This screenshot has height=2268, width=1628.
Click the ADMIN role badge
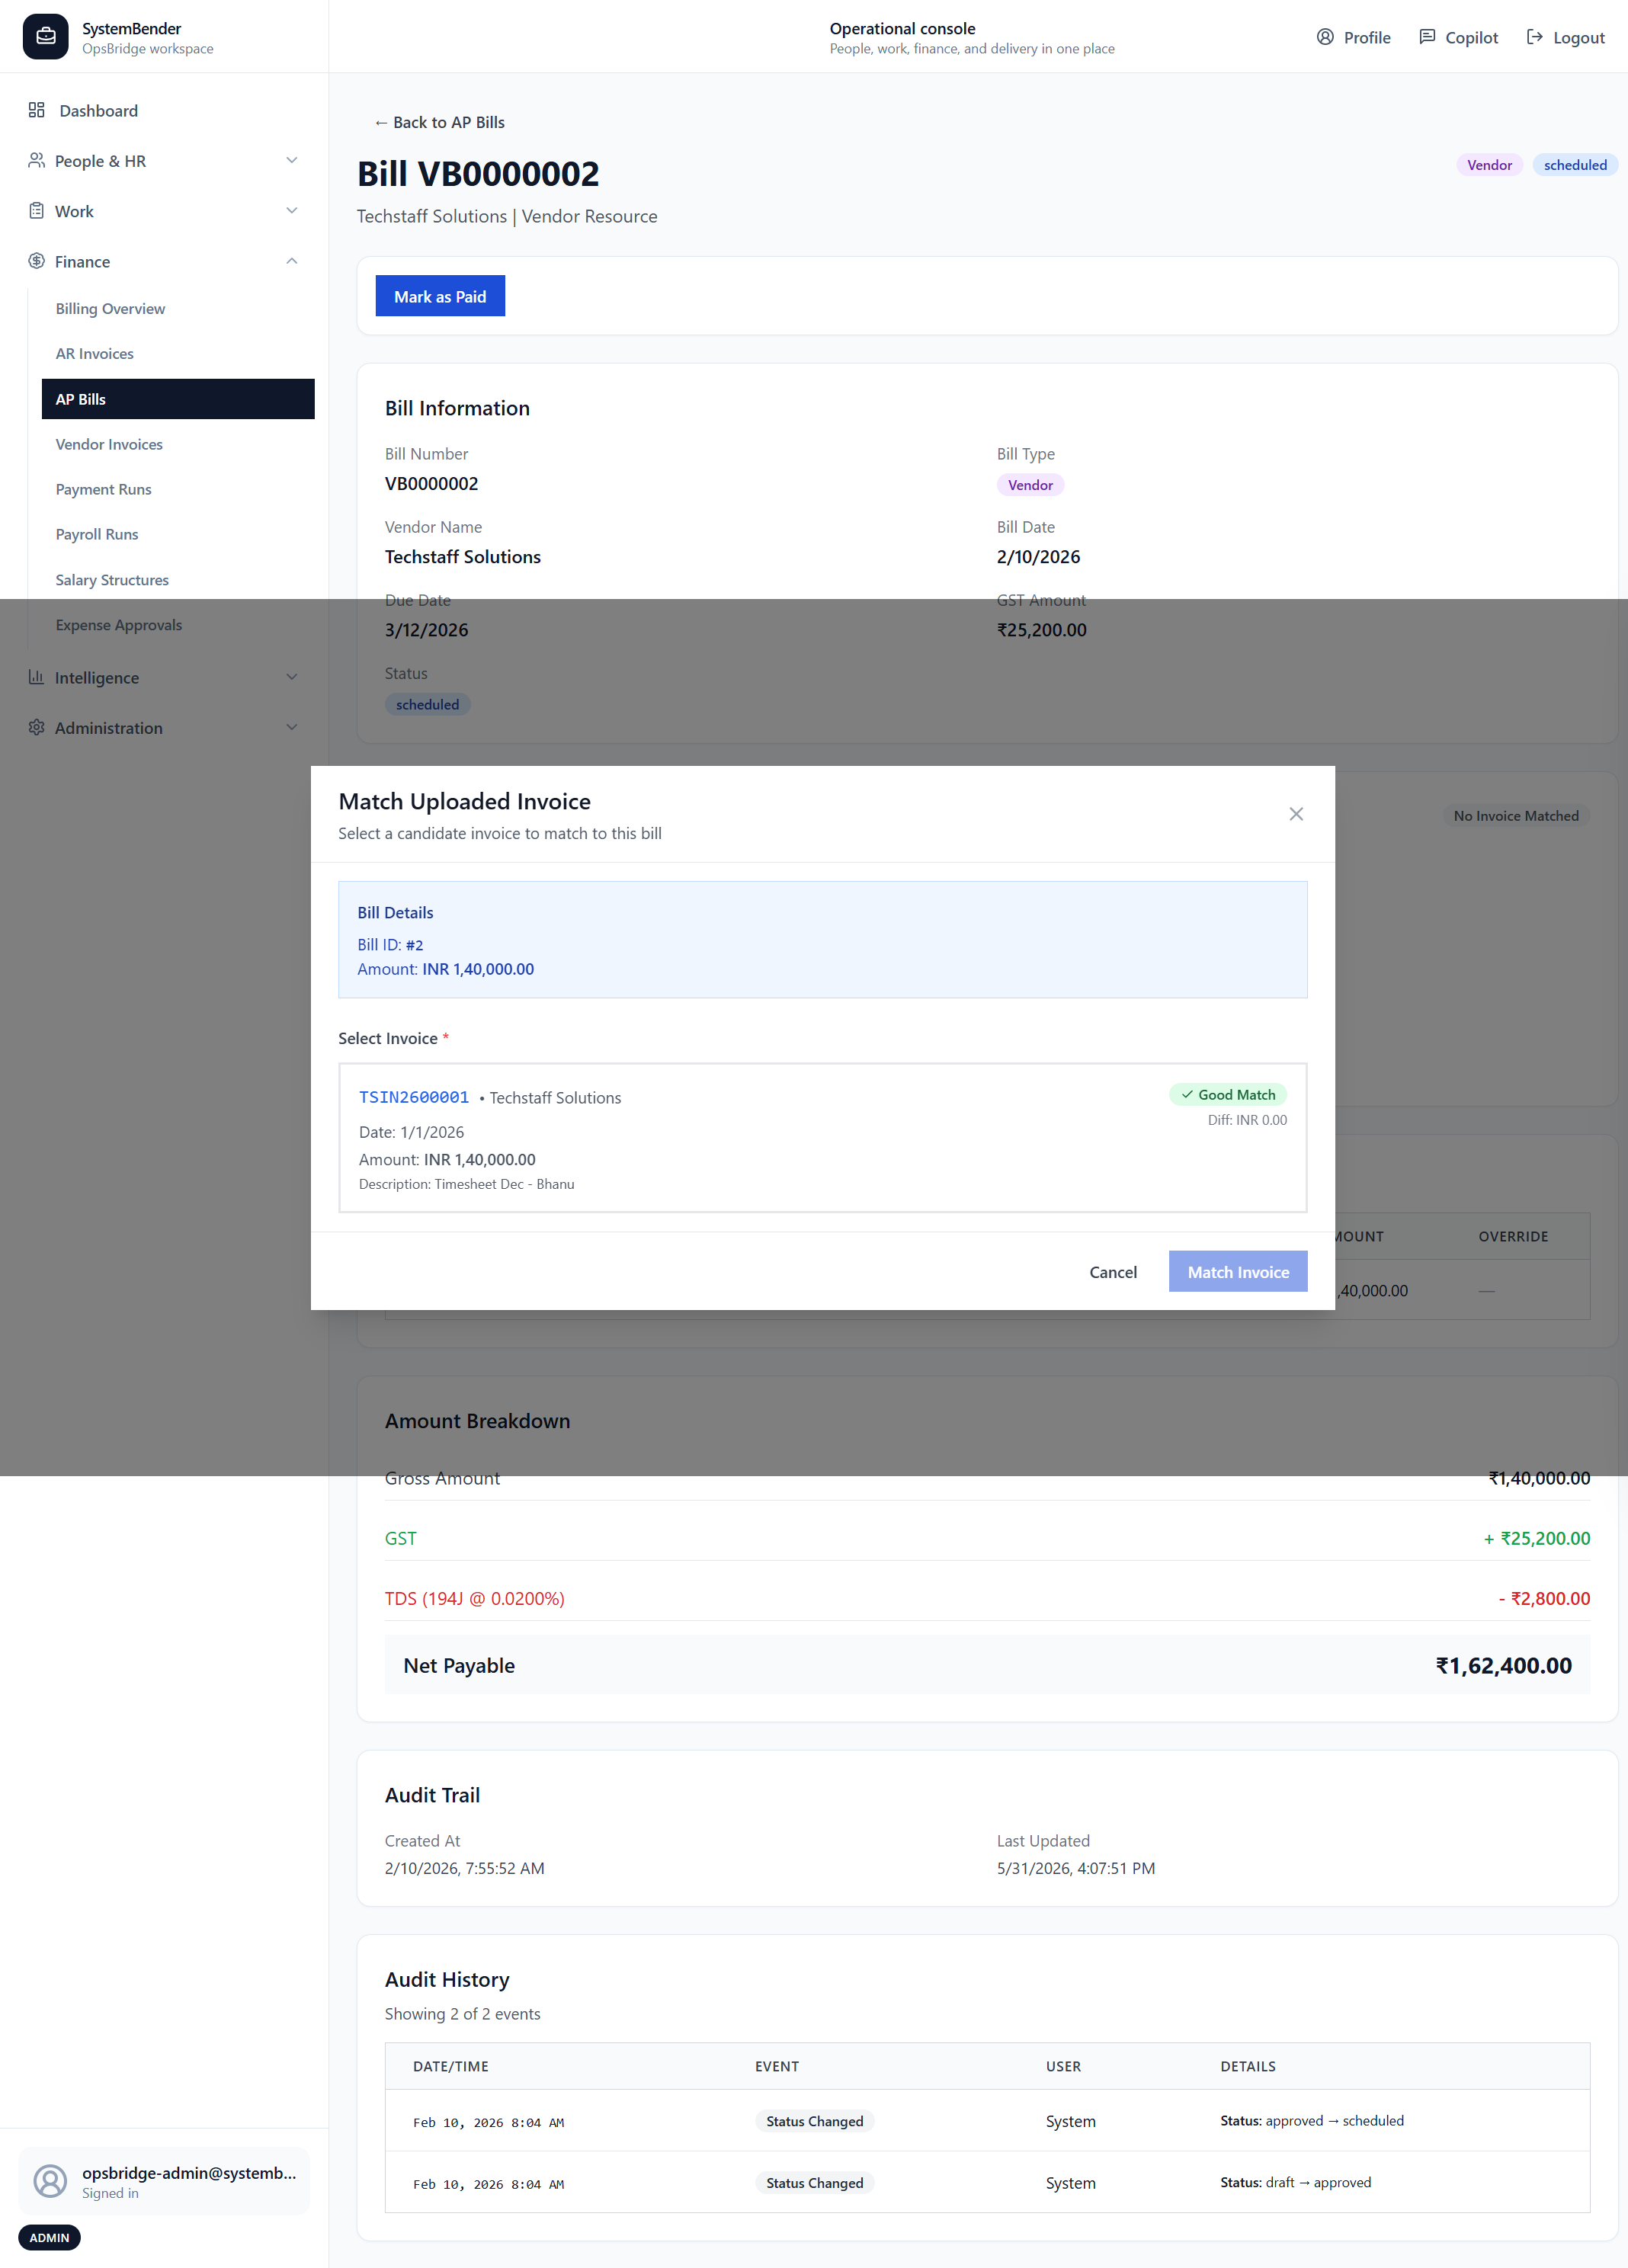click(49, 2238)
